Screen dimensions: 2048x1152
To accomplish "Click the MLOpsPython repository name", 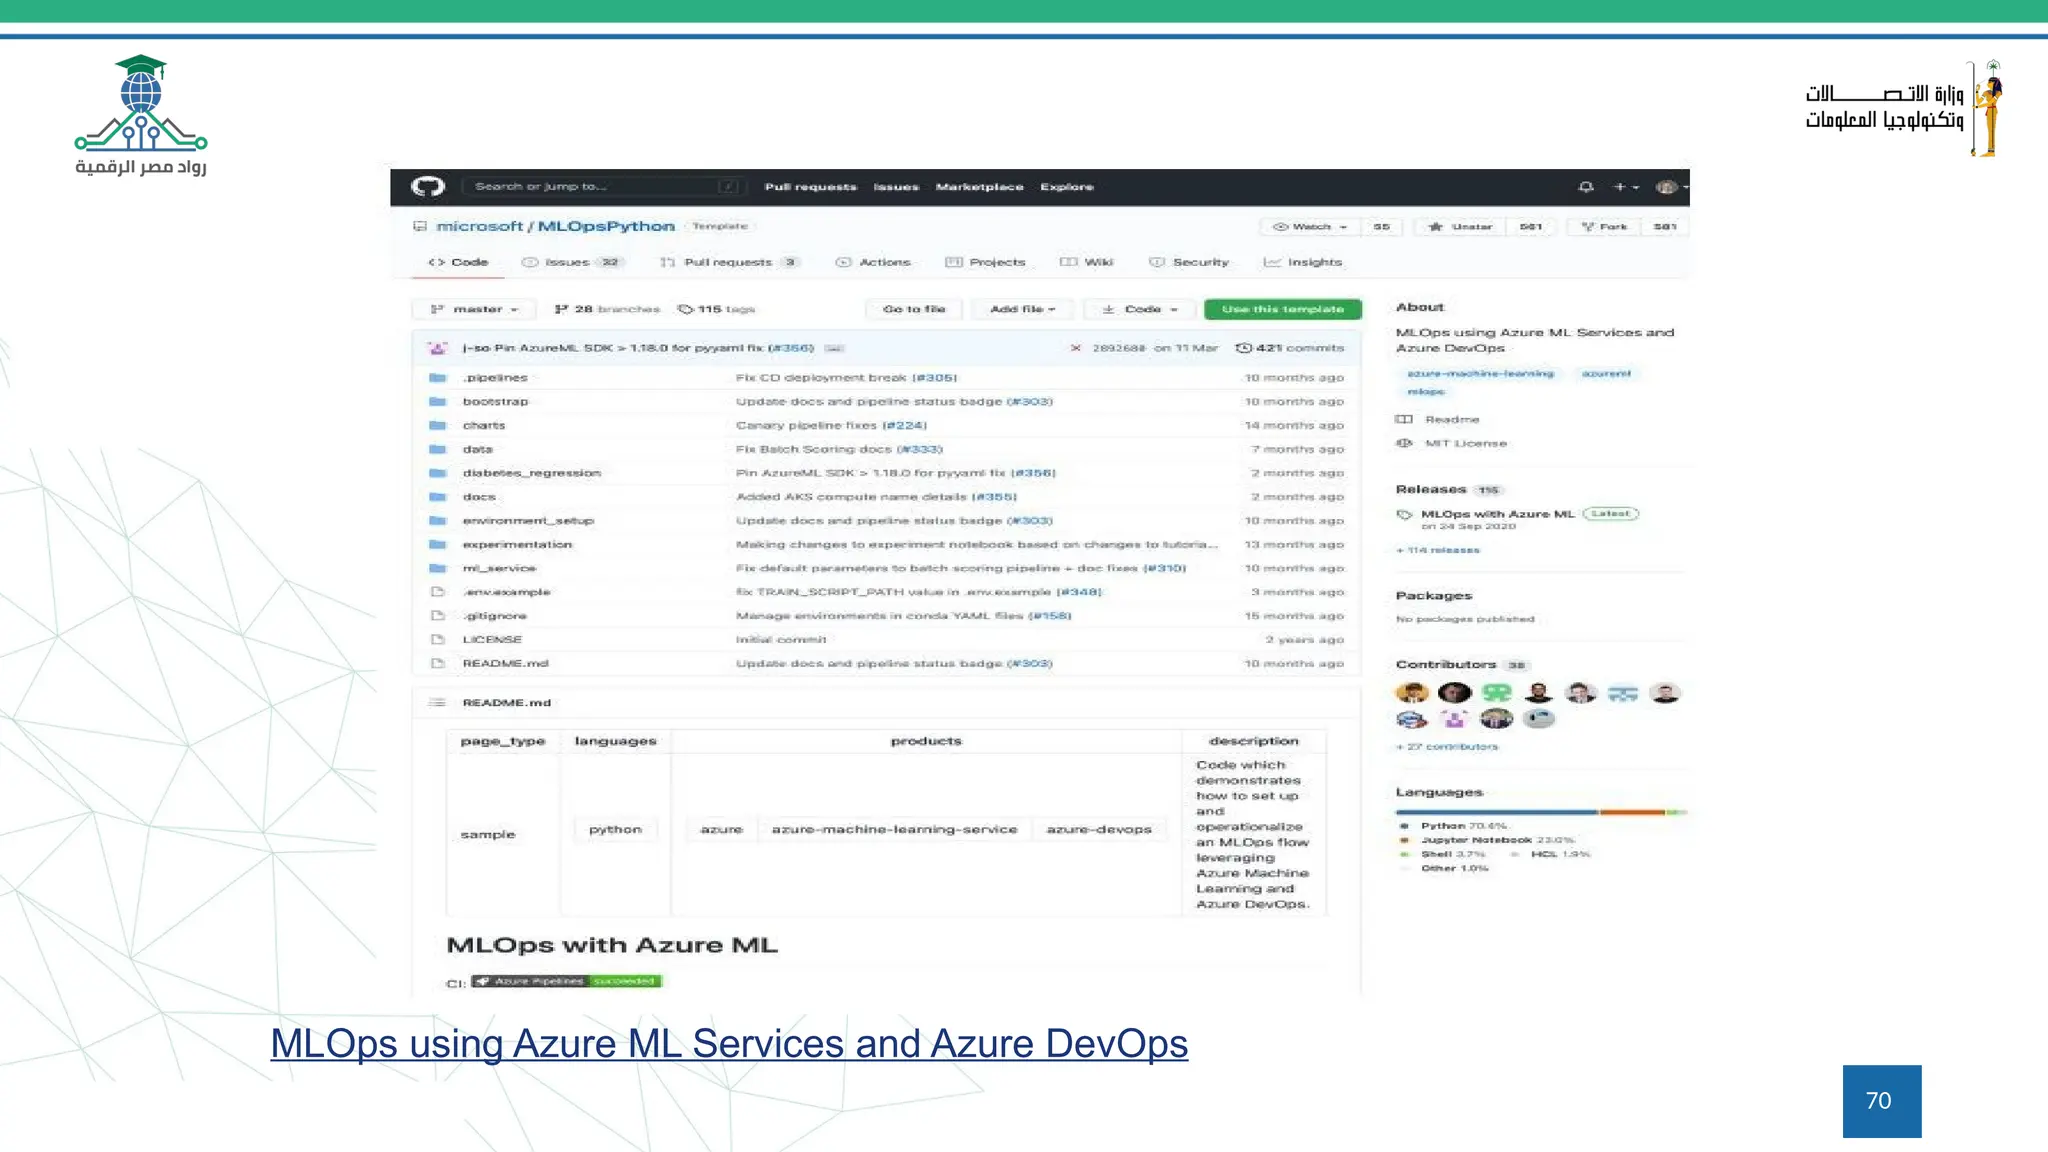I will (606, 227).
